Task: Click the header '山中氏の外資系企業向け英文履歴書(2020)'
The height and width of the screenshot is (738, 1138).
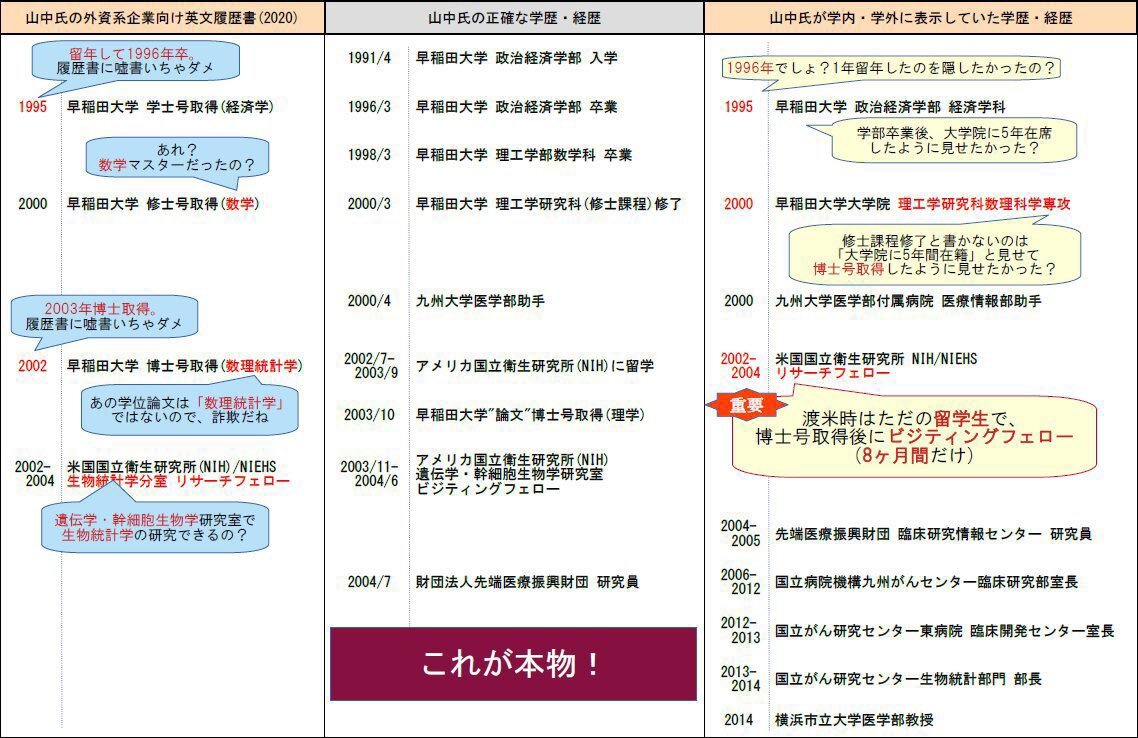Action: tap(163, 17)
